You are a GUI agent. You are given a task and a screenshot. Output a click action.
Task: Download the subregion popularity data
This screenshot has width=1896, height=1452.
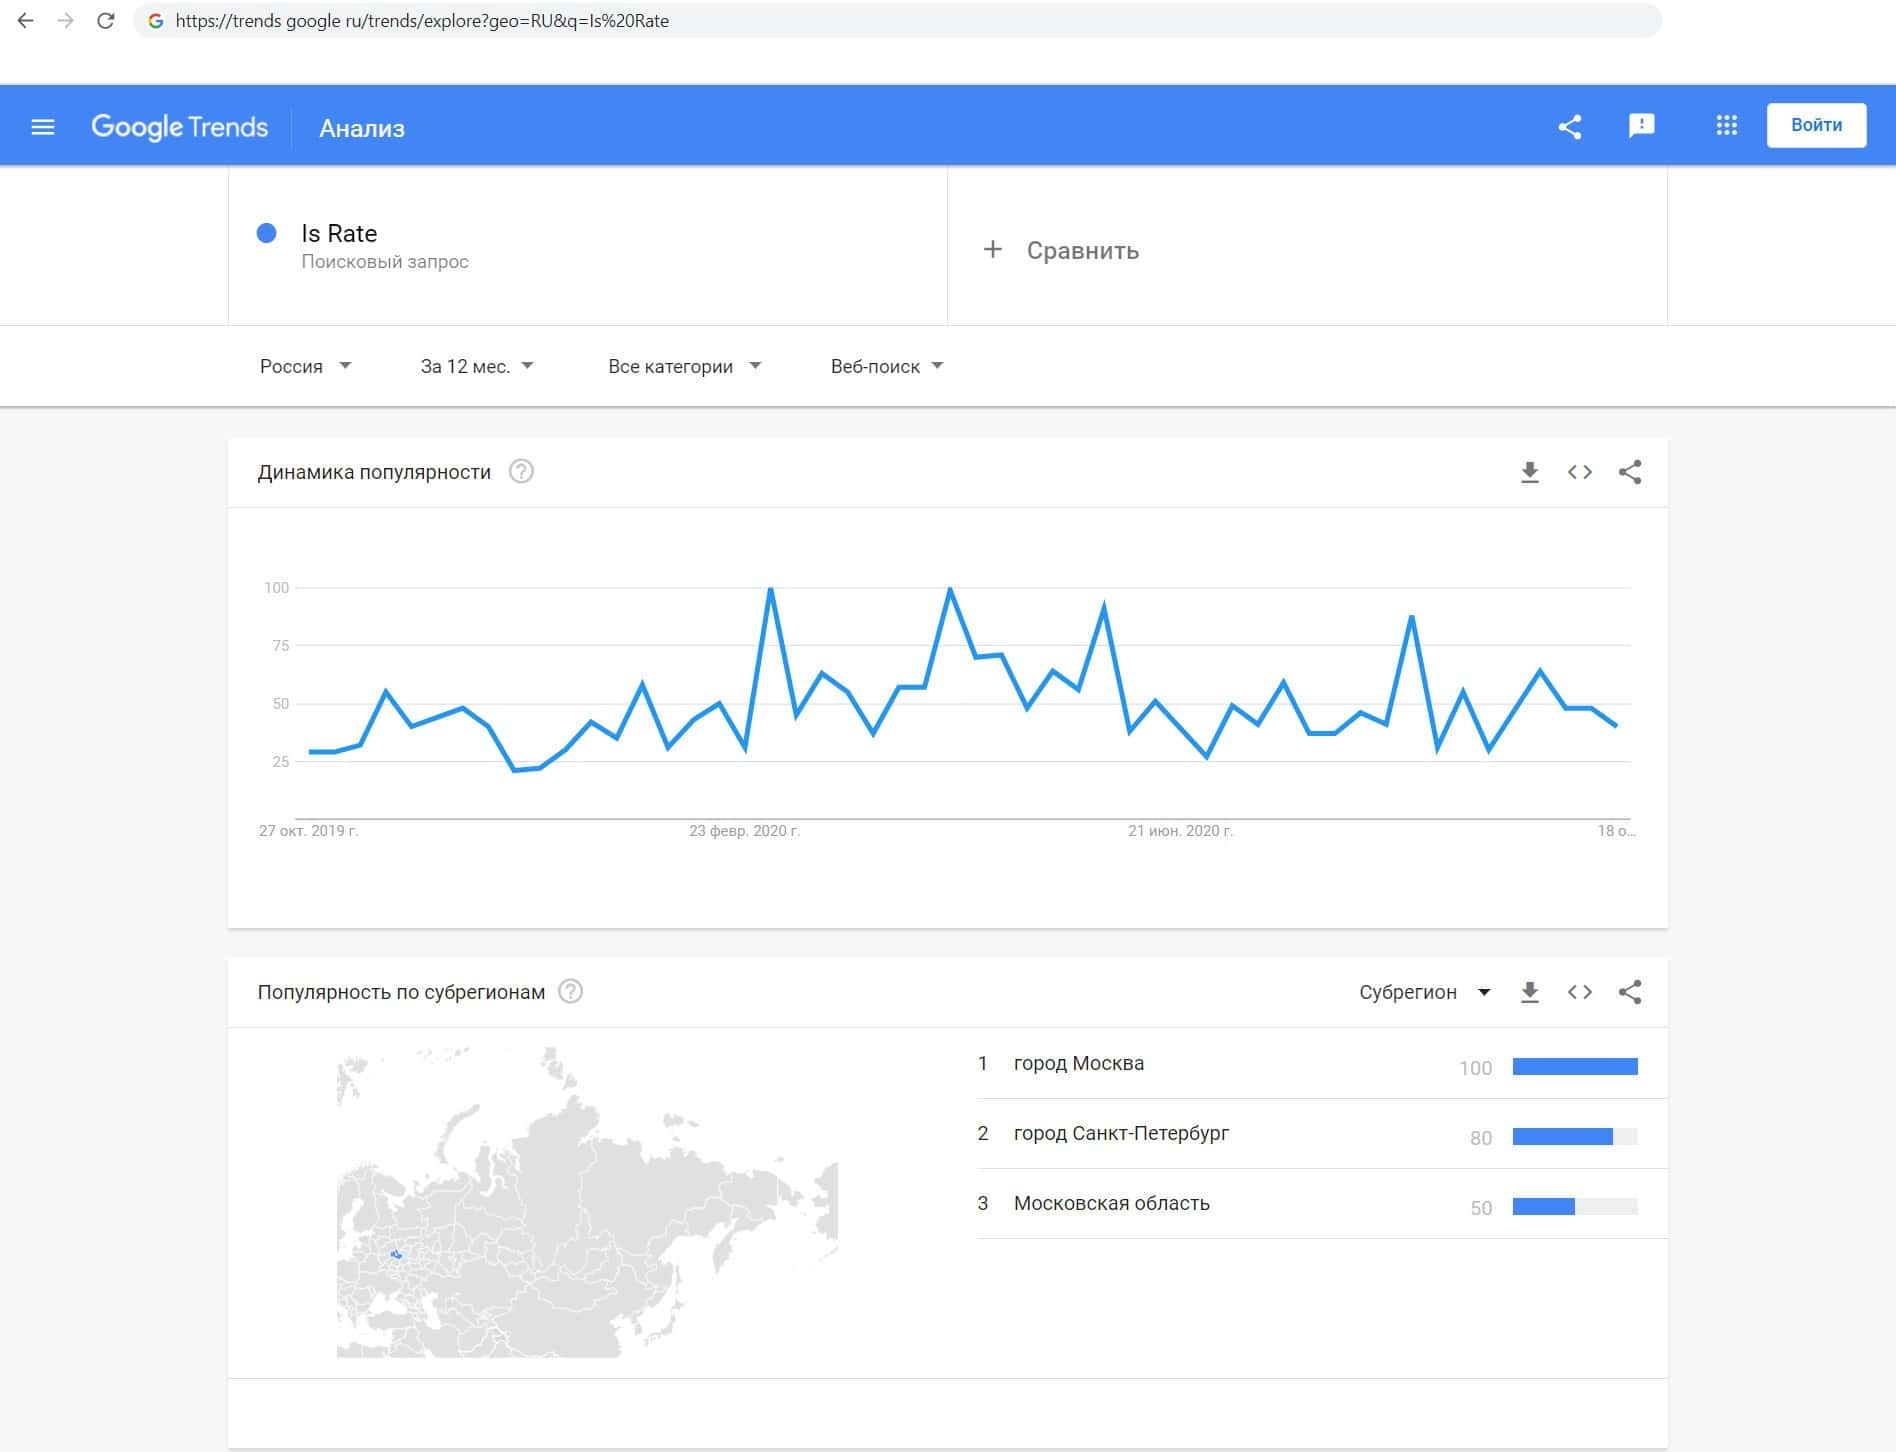[1529, 992]
